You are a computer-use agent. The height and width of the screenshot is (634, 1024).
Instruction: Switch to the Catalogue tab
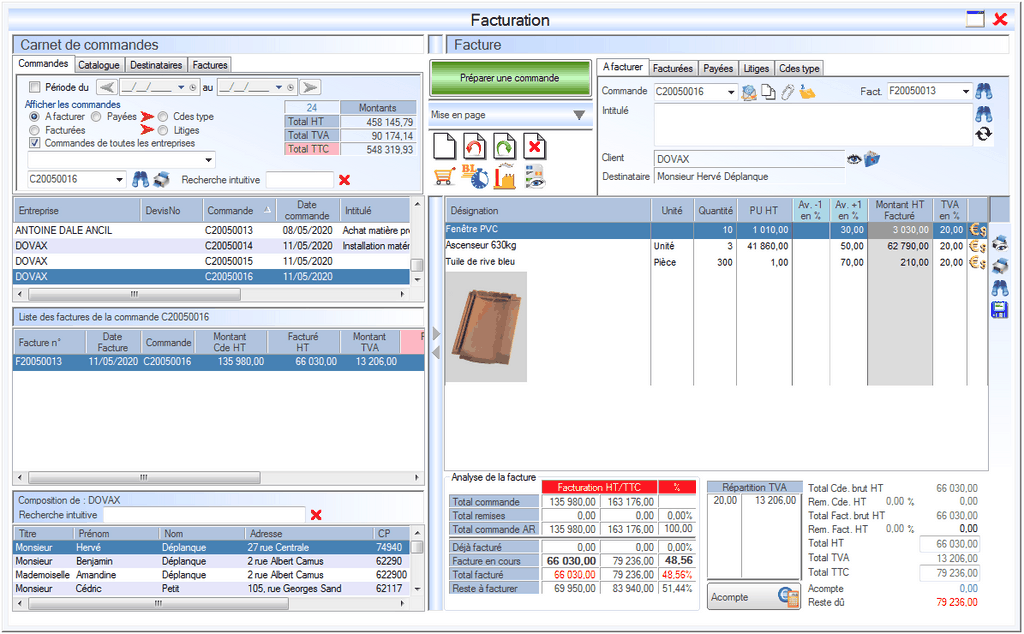pos(99,65)
